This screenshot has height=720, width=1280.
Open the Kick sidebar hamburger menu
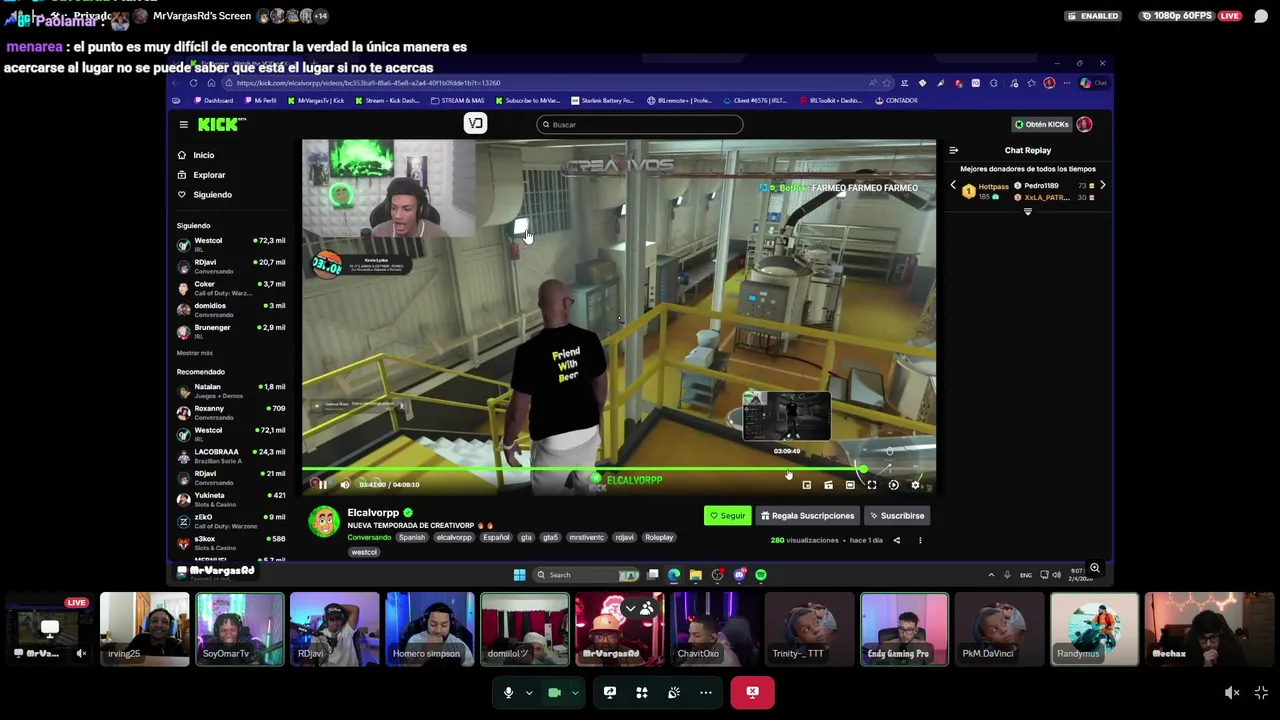click(x=183, y=125)
